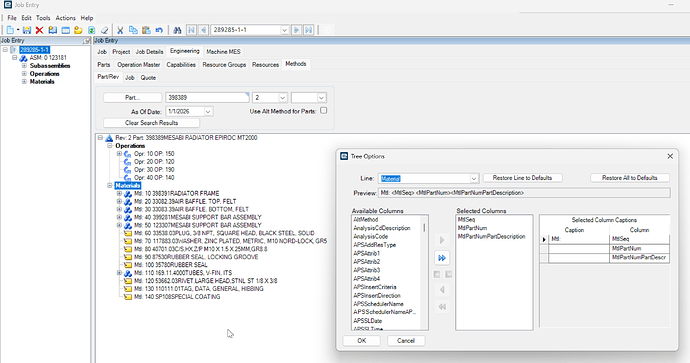Select MtlPartNum in Selected Columns list
The image size is (690, 363).
[472, 228]
